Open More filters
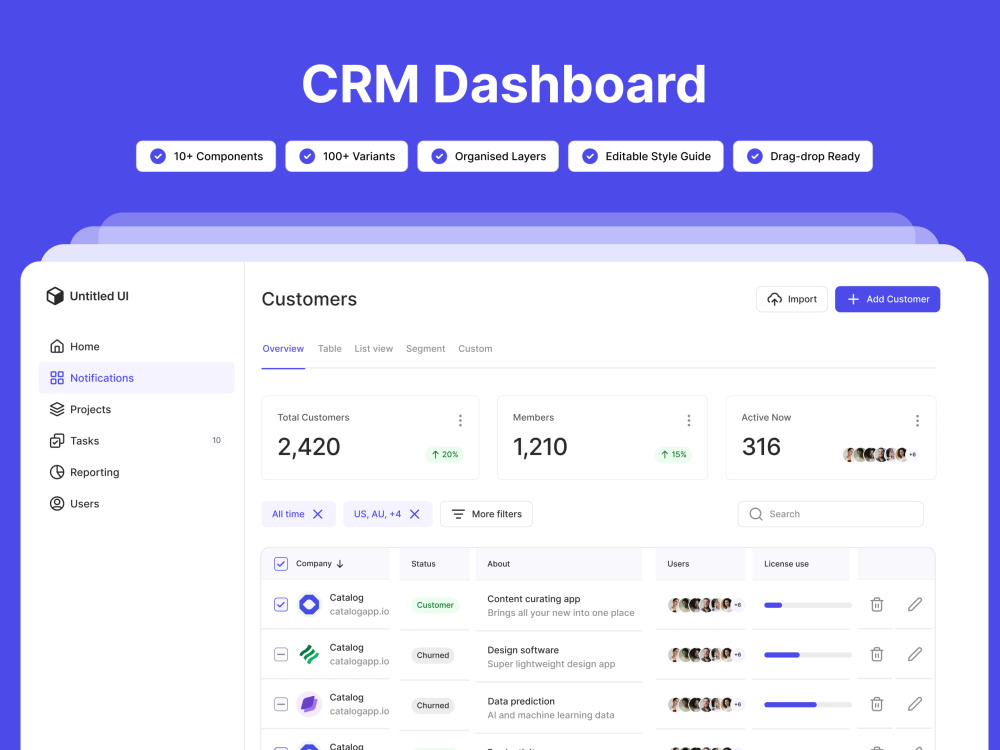This screenshot has width=1000, height=750. click(487, 514)
